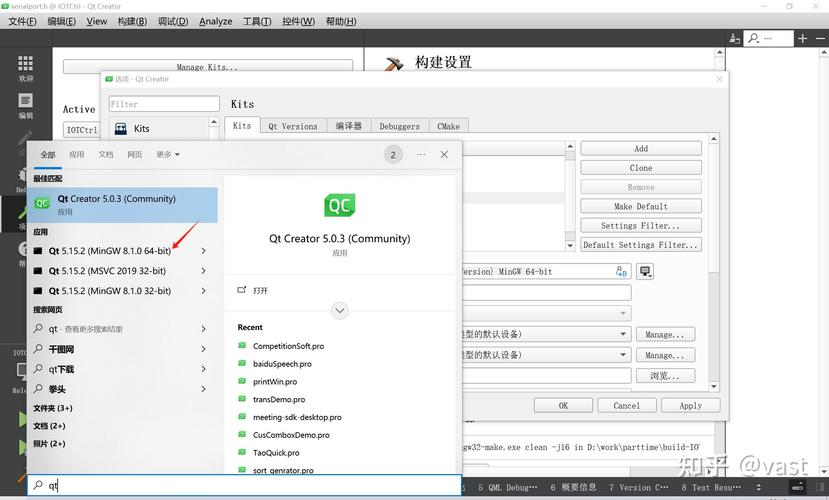Click Manage Kits... button in background window

tap(207, 67)
